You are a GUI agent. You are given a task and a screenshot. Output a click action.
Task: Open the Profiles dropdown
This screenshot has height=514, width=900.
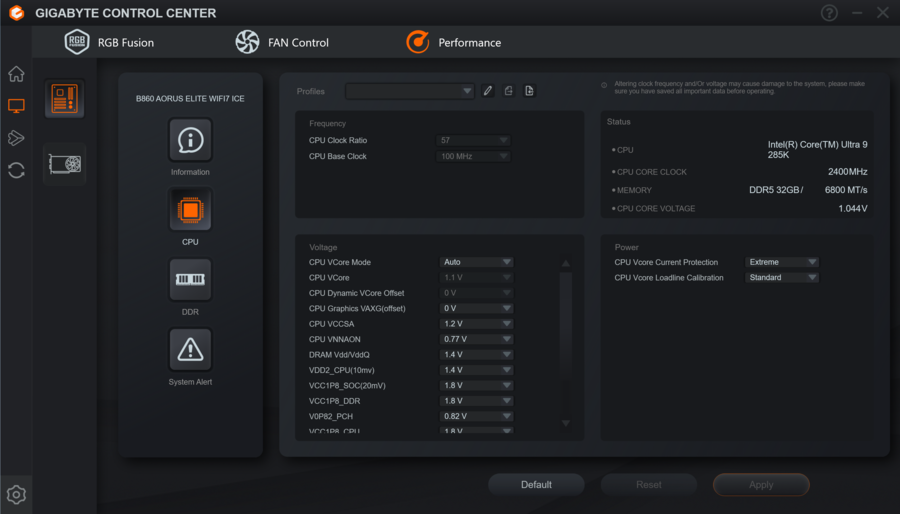[x=409, y=91]
